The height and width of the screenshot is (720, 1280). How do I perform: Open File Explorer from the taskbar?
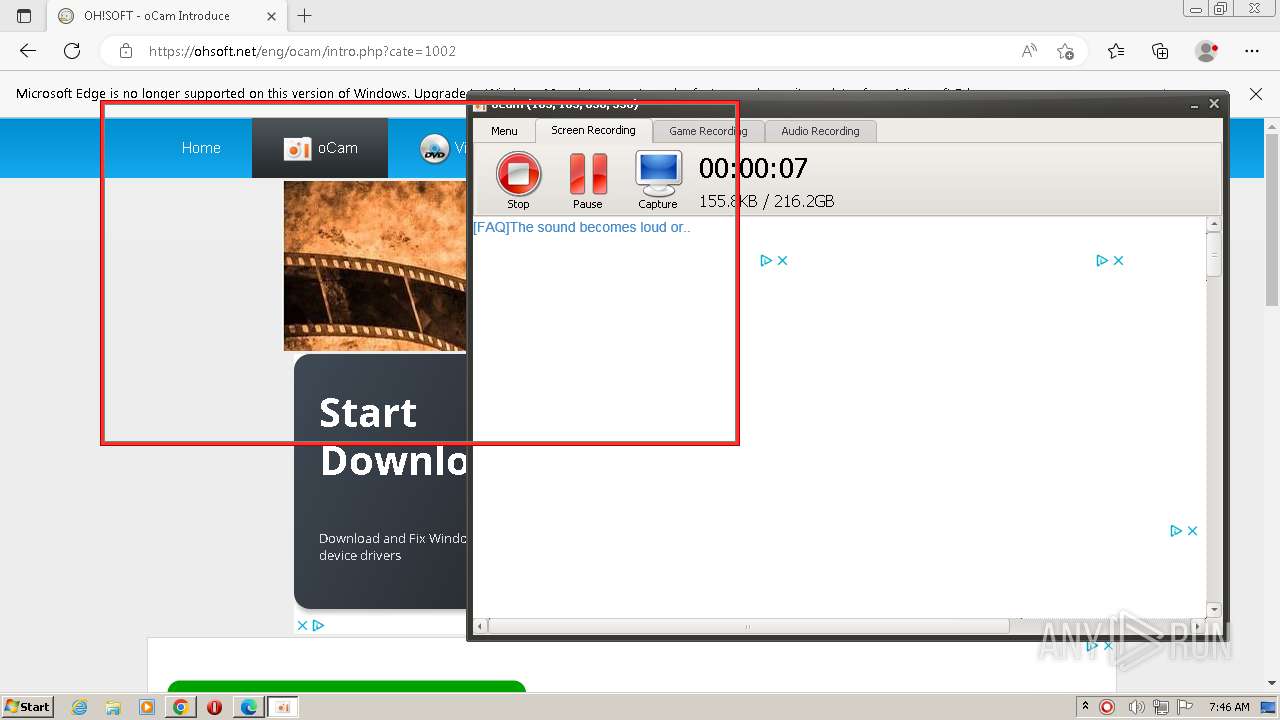coord(113,707)
